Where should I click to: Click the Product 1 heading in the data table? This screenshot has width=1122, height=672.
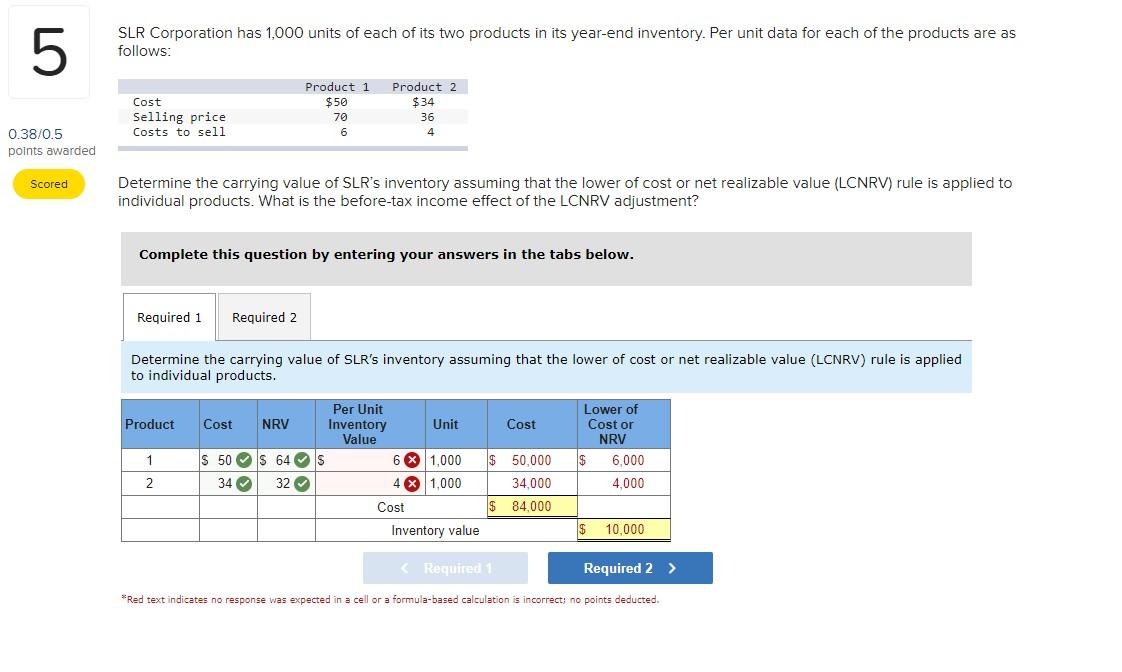coord(337,87)
